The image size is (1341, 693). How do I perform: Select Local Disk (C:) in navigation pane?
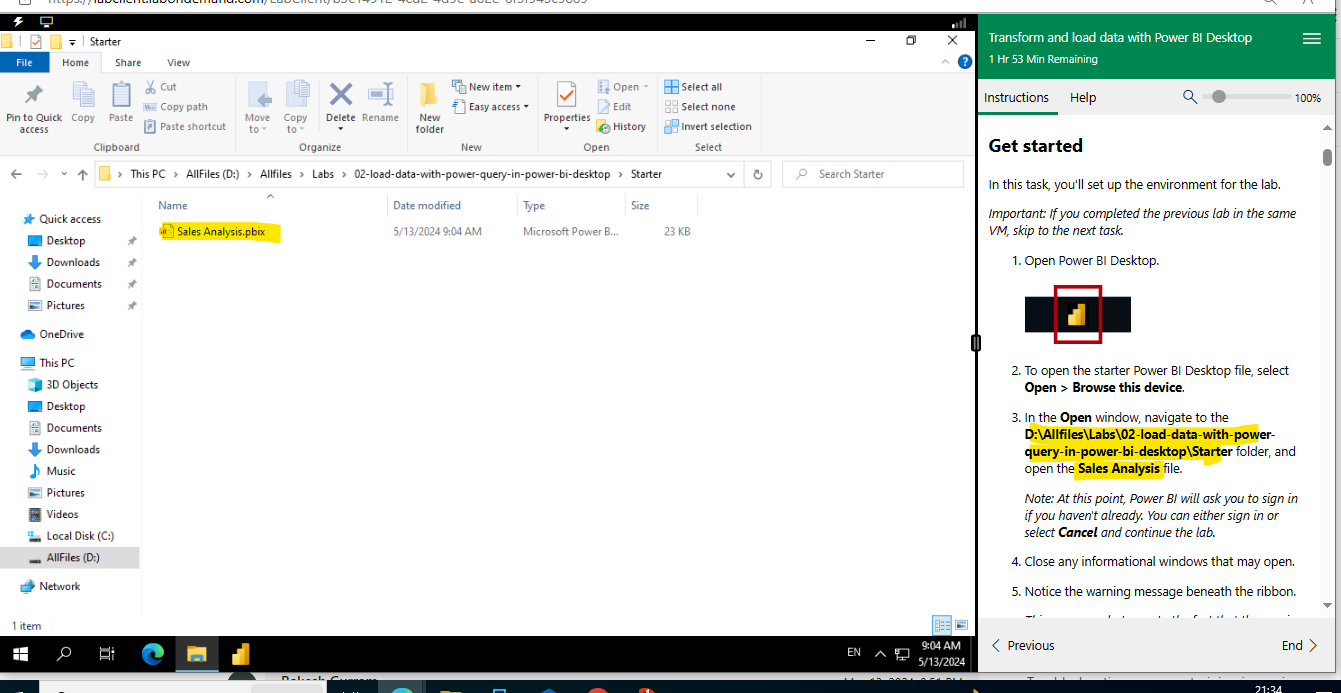point(80,536)
